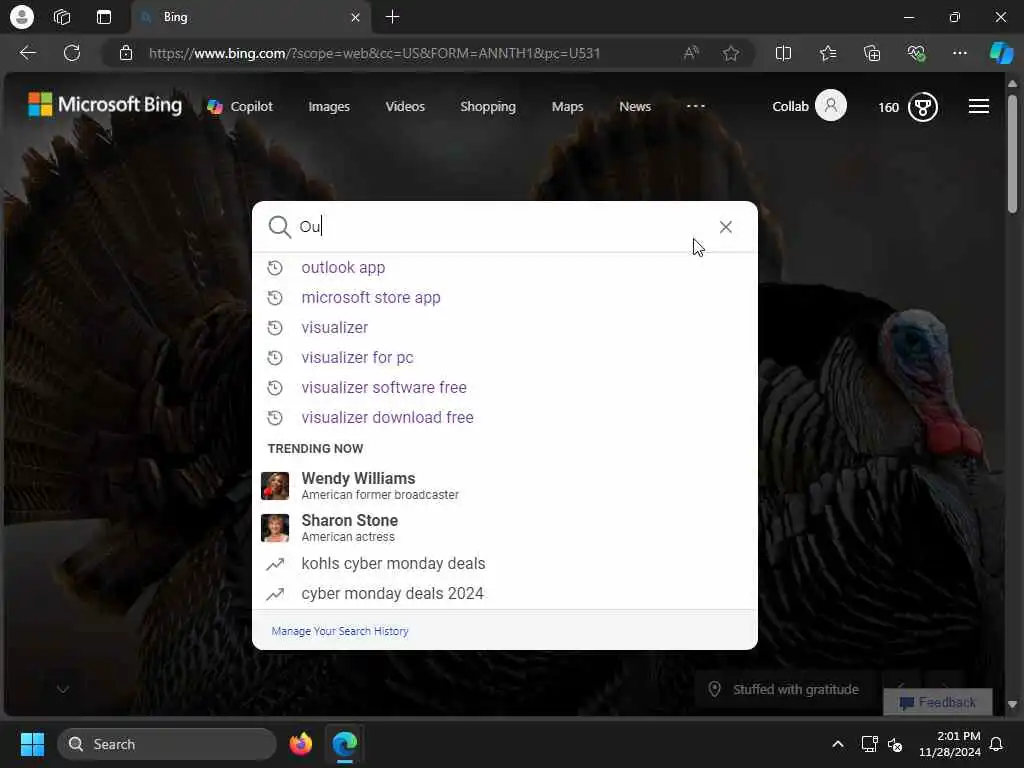The height and width of the screenshot is (768, 1024).
Task: Open network display tray icon
Action: (869, 744)
